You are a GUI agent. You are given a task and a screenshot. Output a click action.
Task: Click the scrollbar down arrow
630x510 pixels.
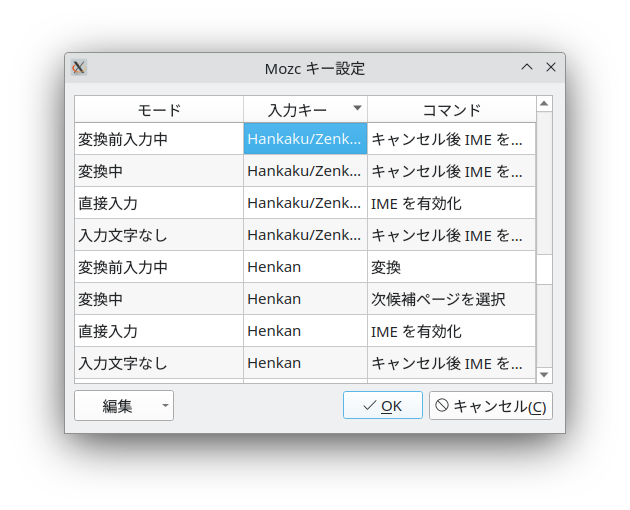[x=544, y=375]
